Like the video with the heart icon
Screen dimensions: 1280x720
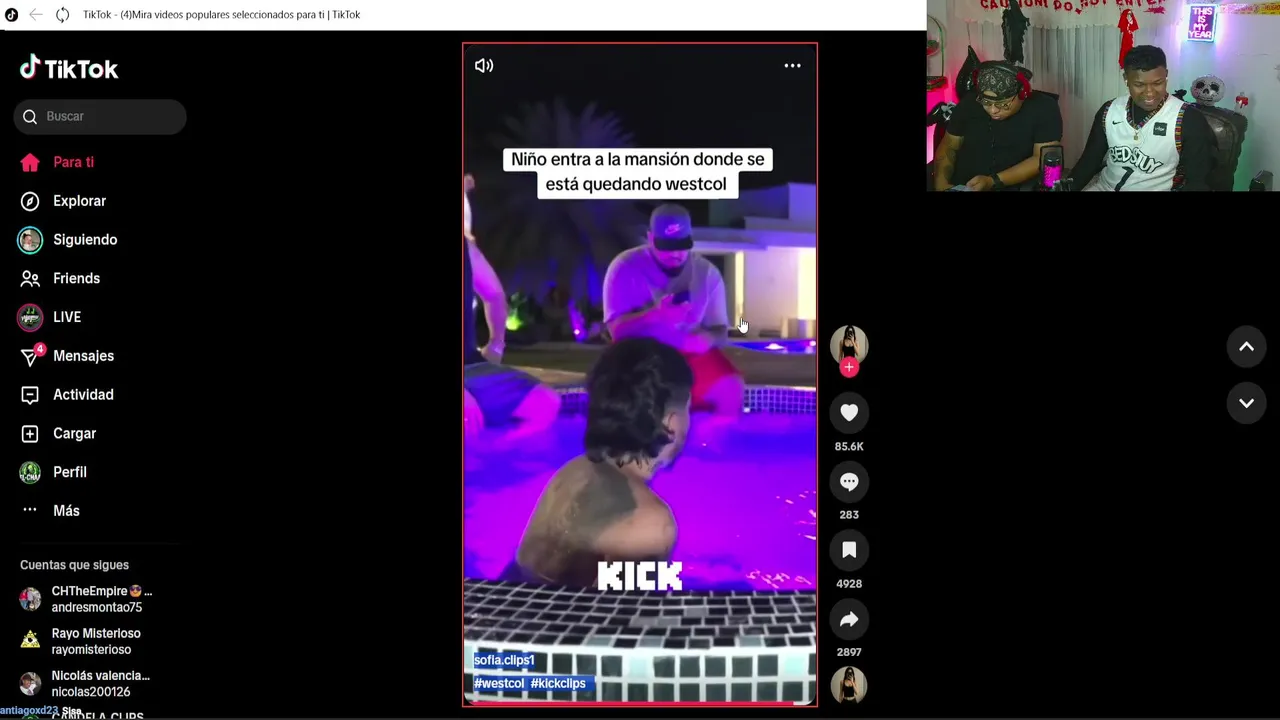click(849, 412)
